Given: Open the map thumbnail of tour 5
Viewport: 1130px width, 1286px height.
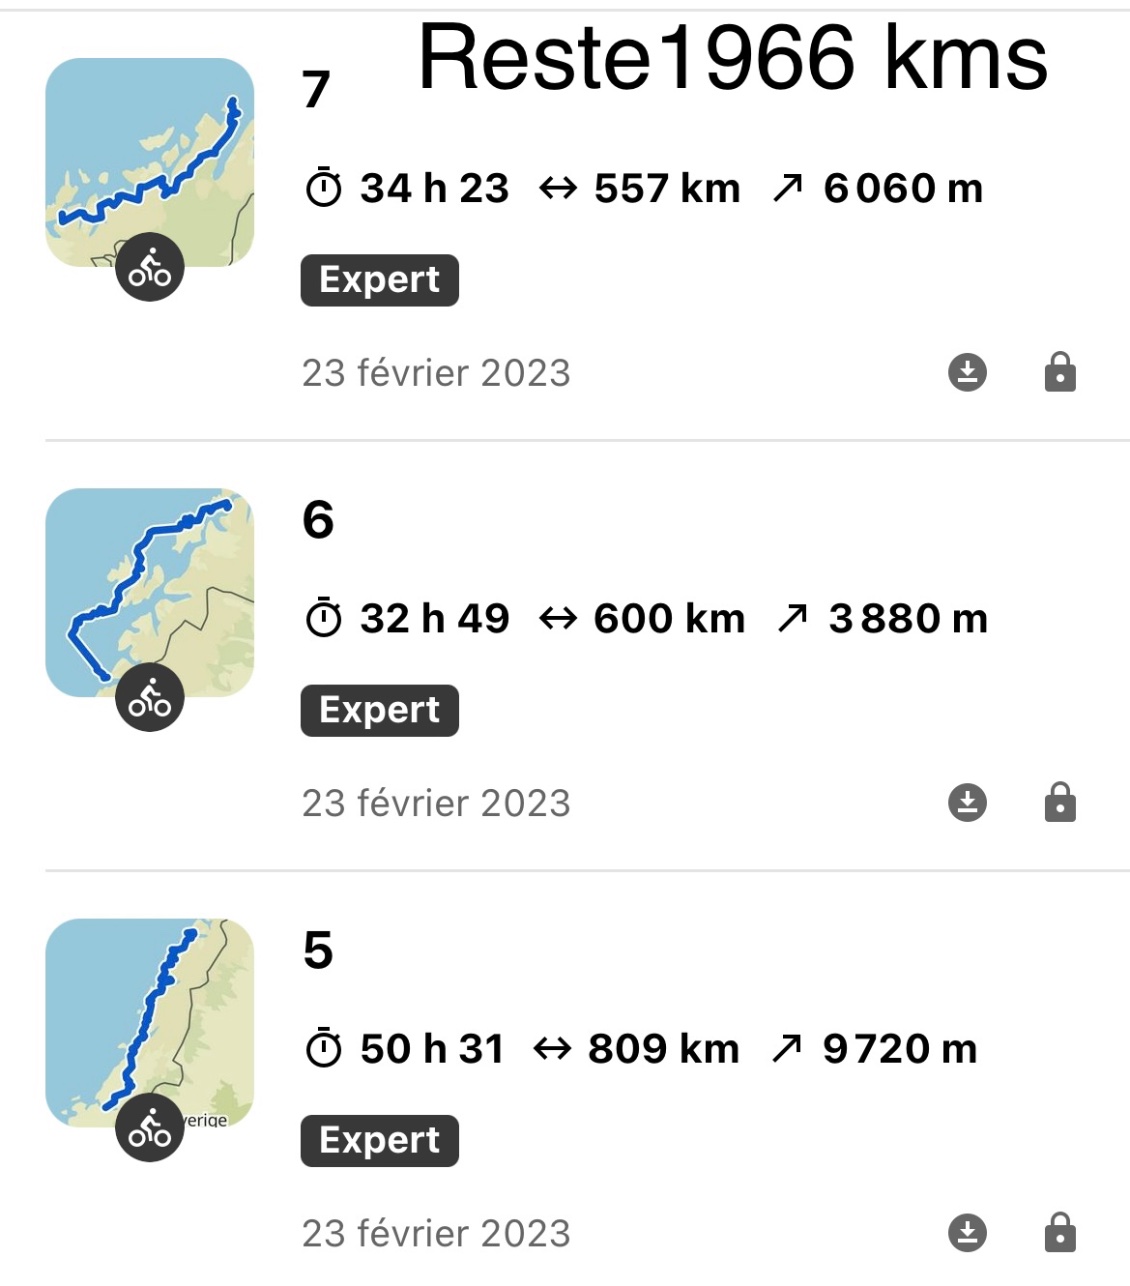Looking at the screenshot, I should point(150,1022).
